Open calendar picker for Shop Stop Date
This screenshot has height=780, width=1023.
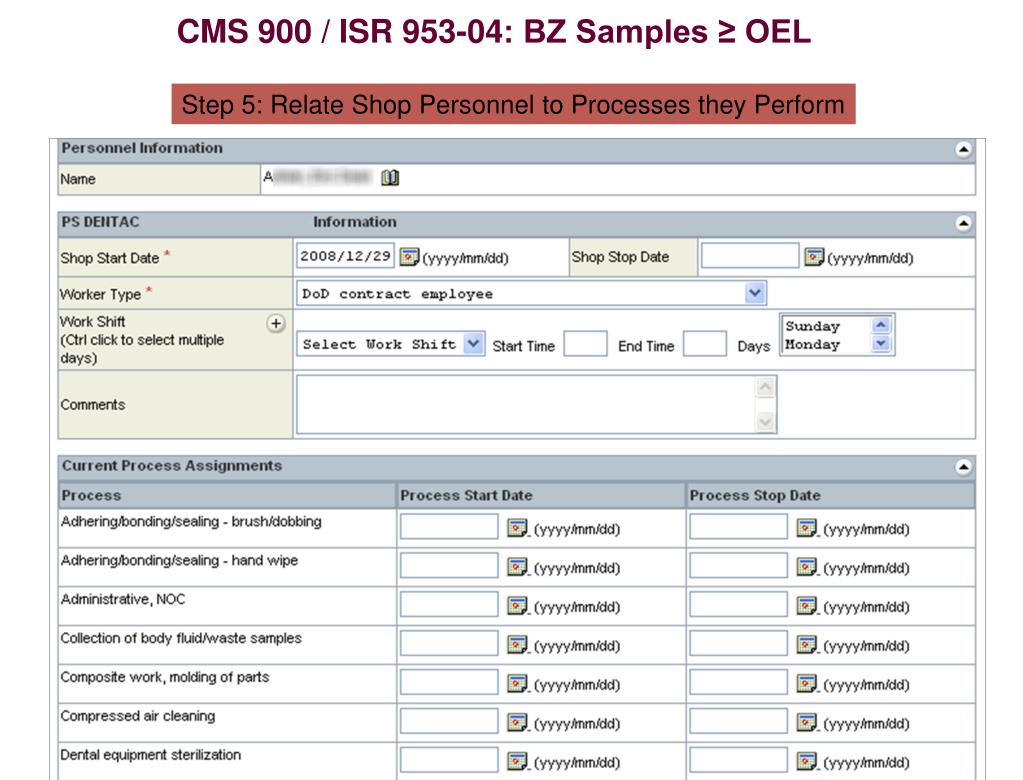tap(814, 257)
